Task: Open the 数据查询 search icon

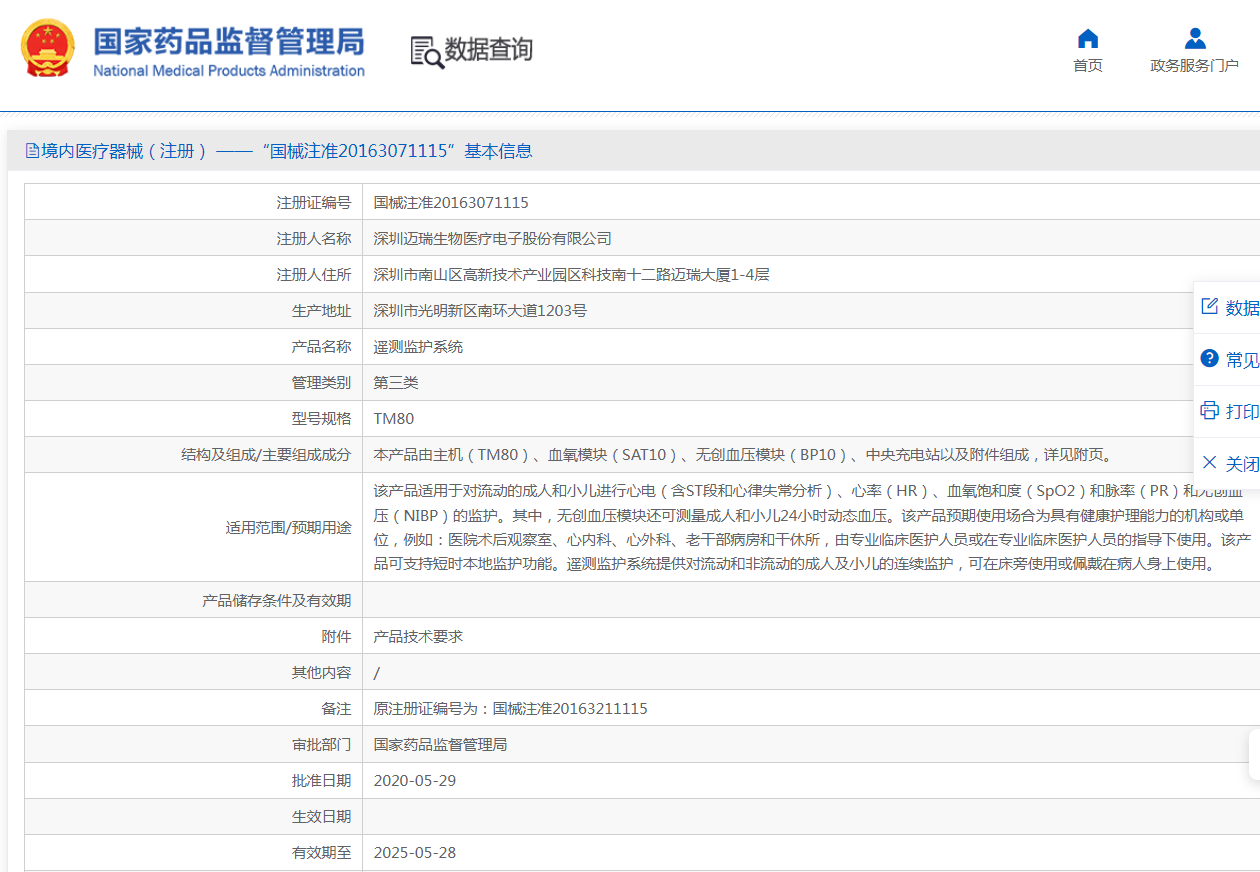Action: [426, 52]
